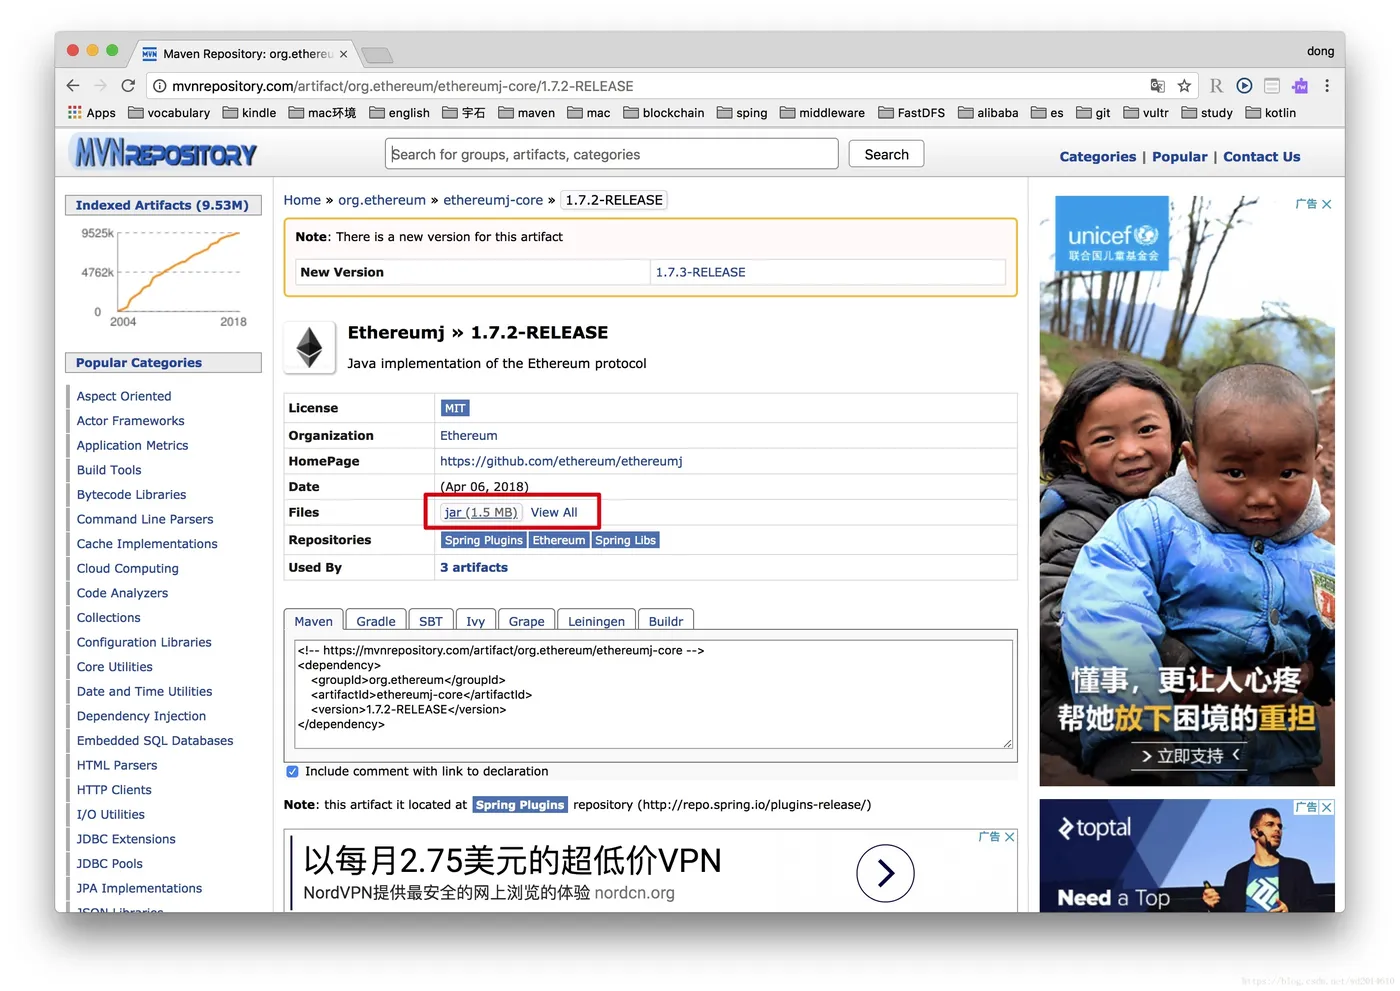This screenshot has height=991, width=1400.
Task: Close the NordVPN banner ad
Action: pos(1010,837)
